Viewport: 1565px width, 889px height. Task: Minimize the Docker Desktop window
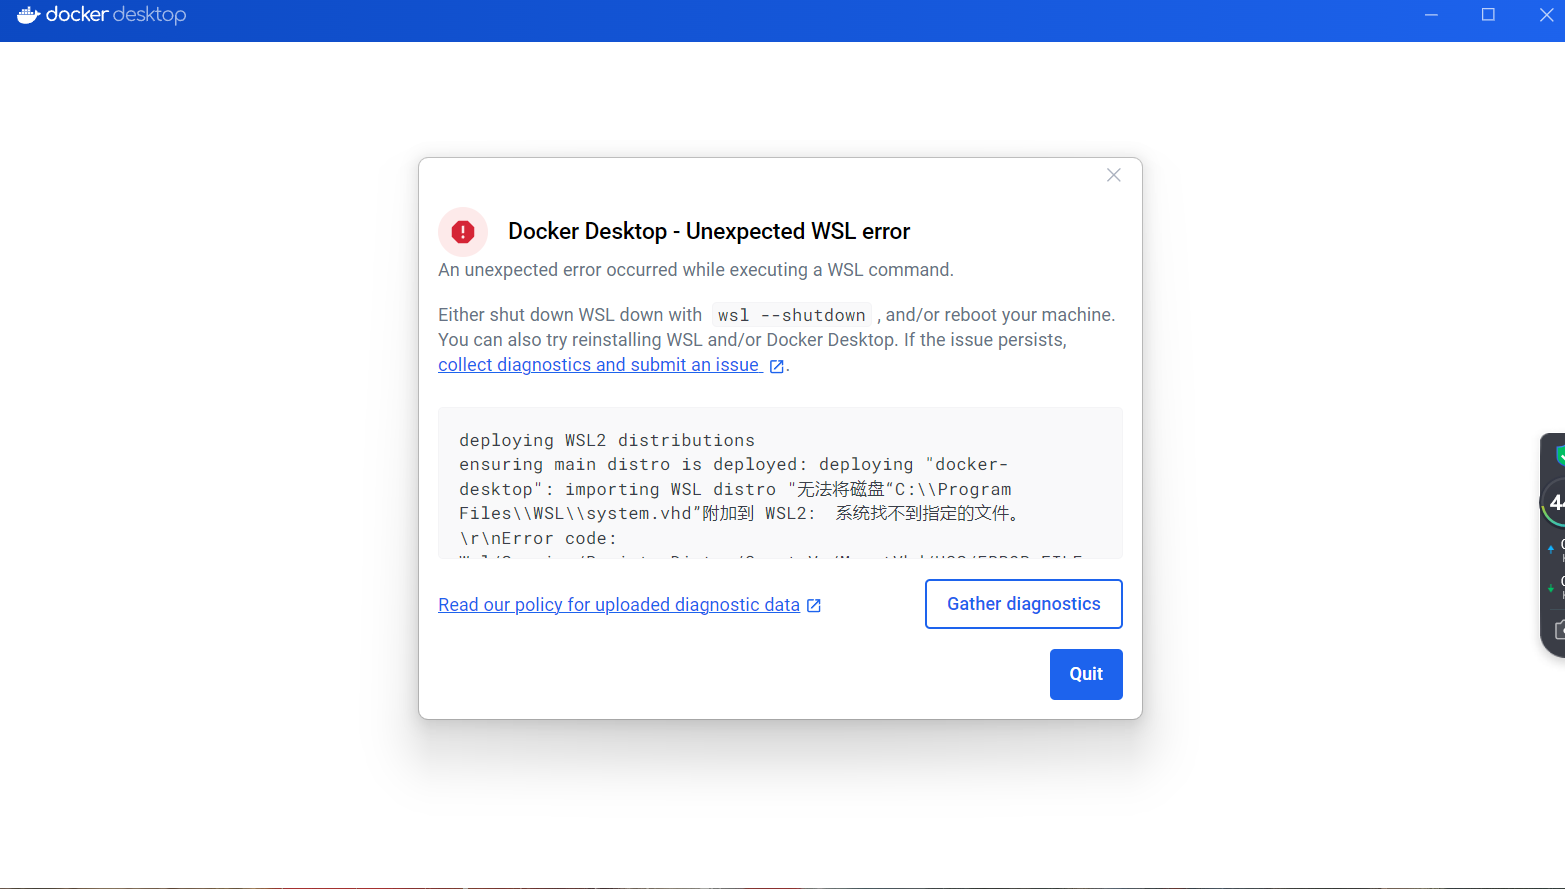(1431, 15)
